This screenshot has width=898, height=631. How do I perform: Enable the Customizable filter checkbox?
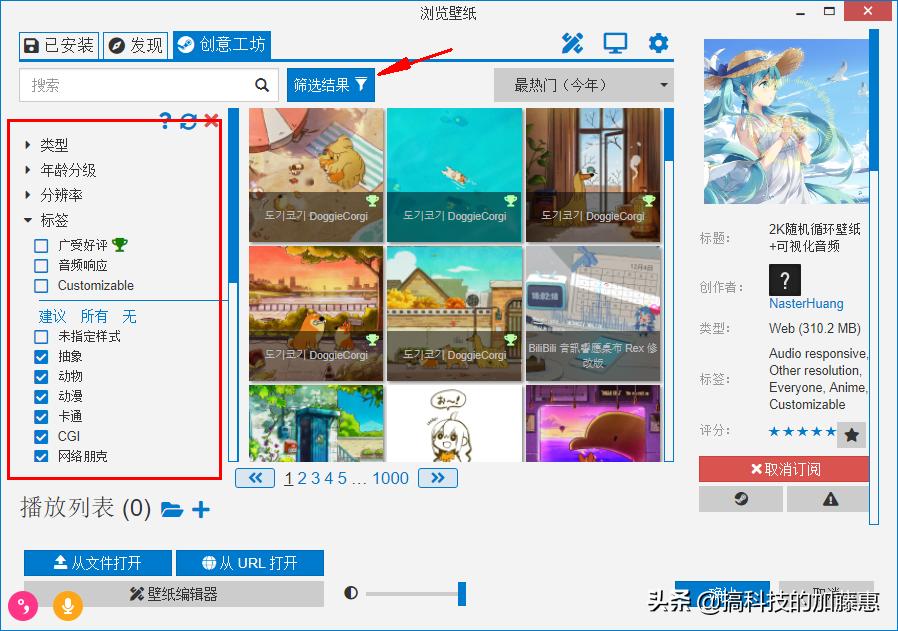(41, 286)
